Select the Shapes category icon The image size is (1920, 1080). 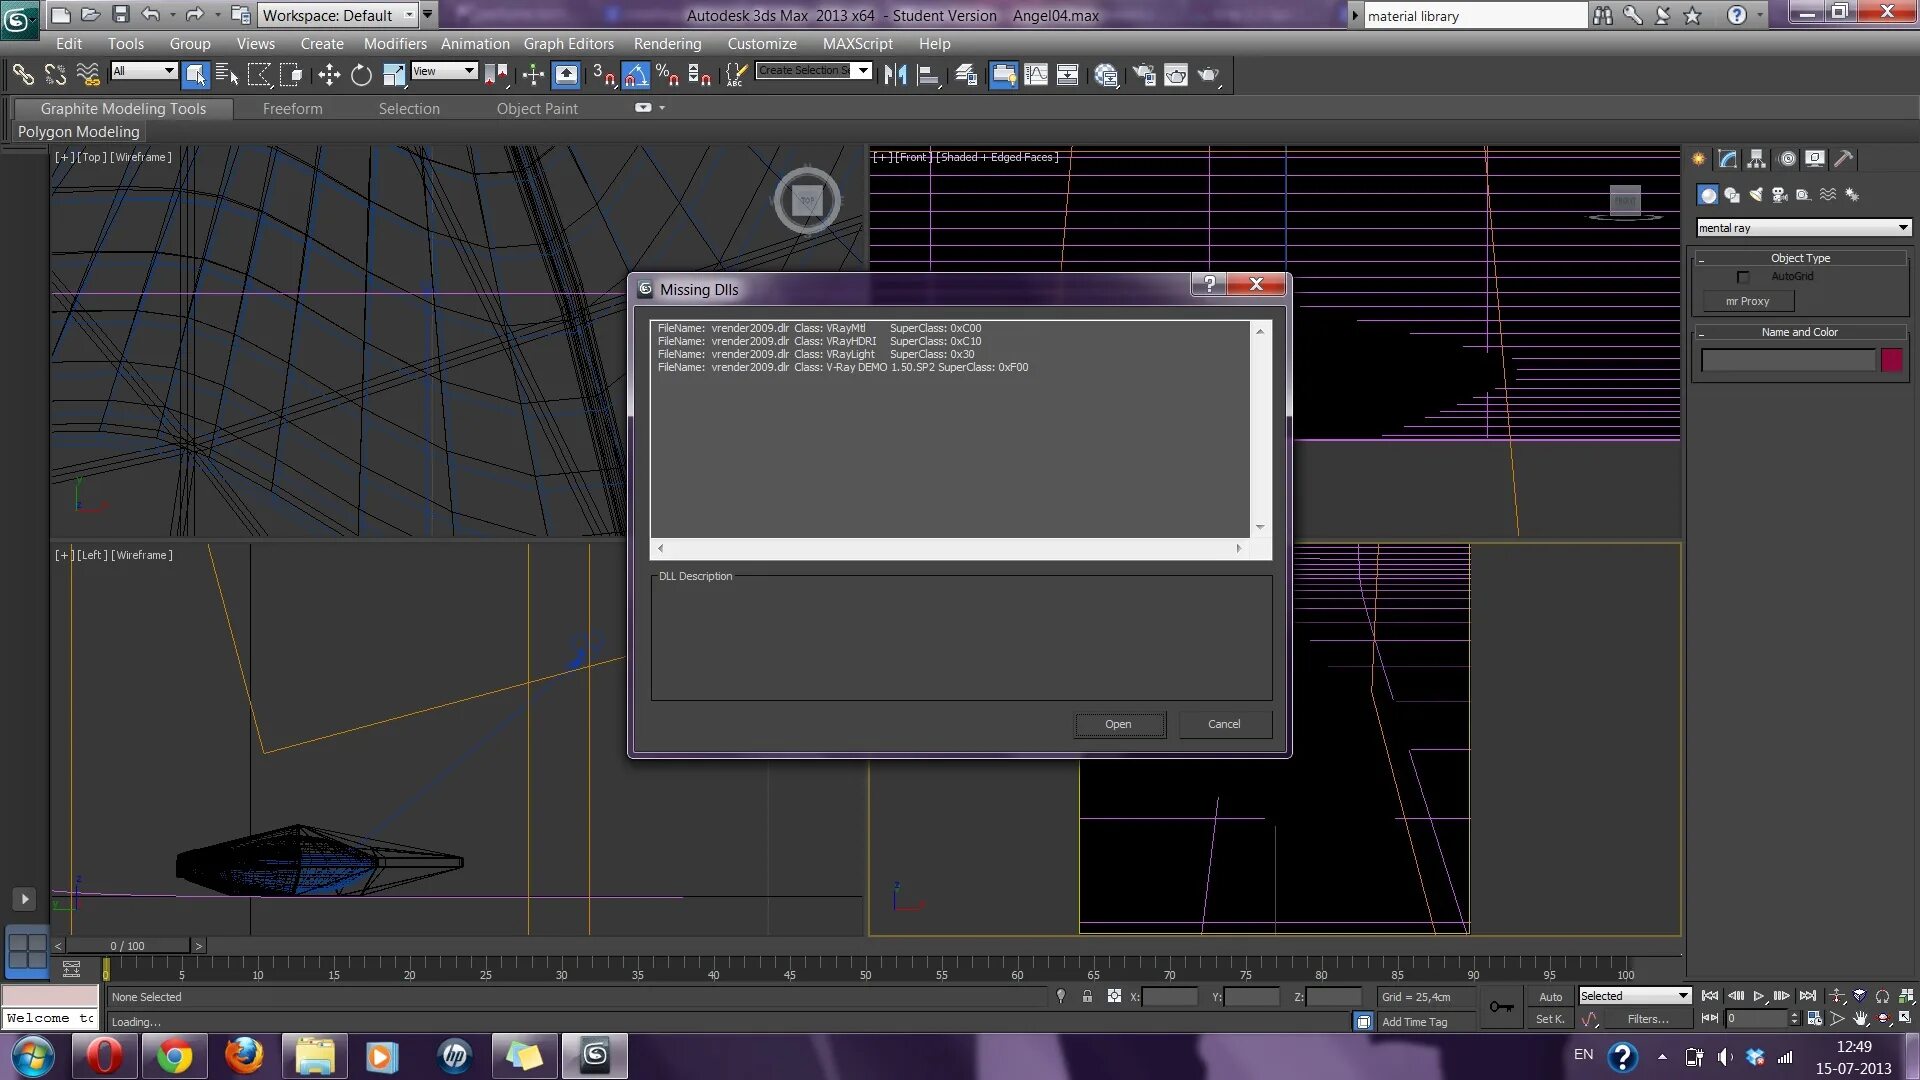tap(1732, 195)
